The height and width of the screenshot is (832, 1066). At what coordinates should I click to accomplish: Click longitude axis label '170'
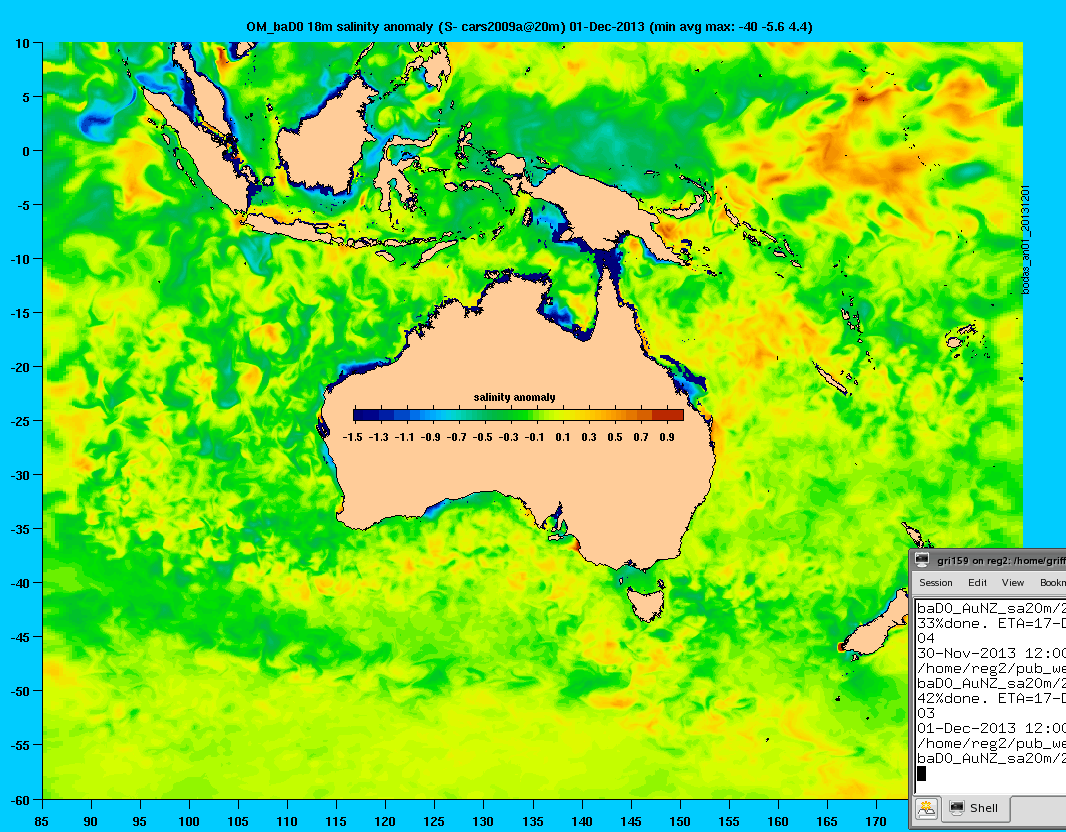pos(876,821)
